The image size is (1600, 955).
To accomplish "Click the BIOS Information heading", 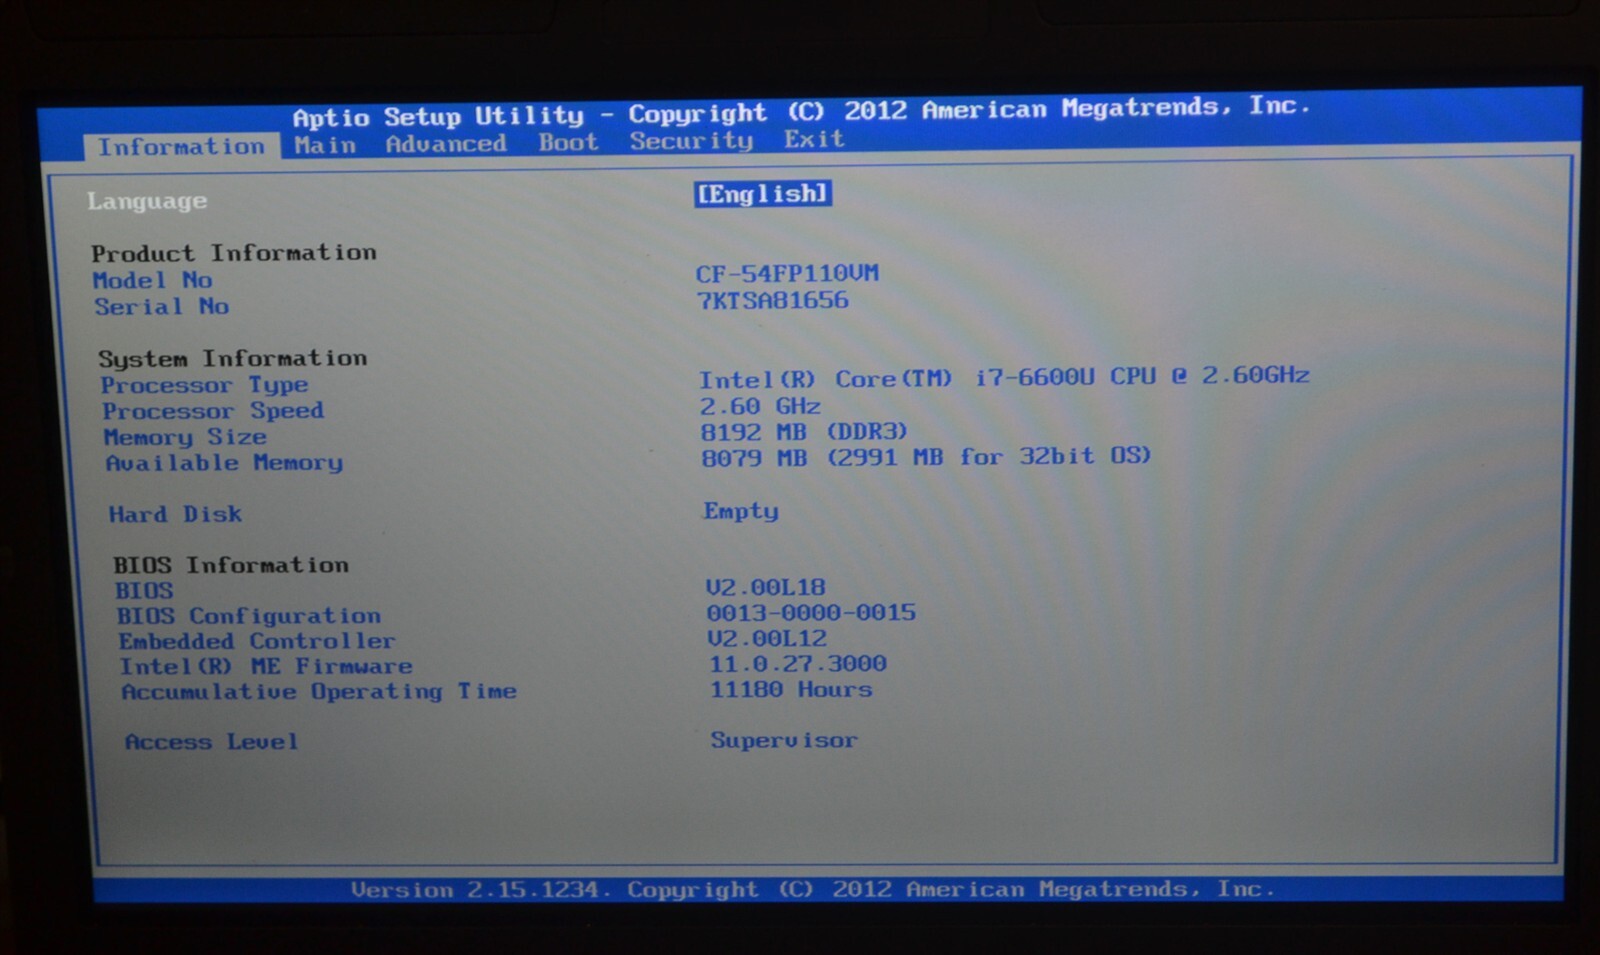I will coord(231,565).
